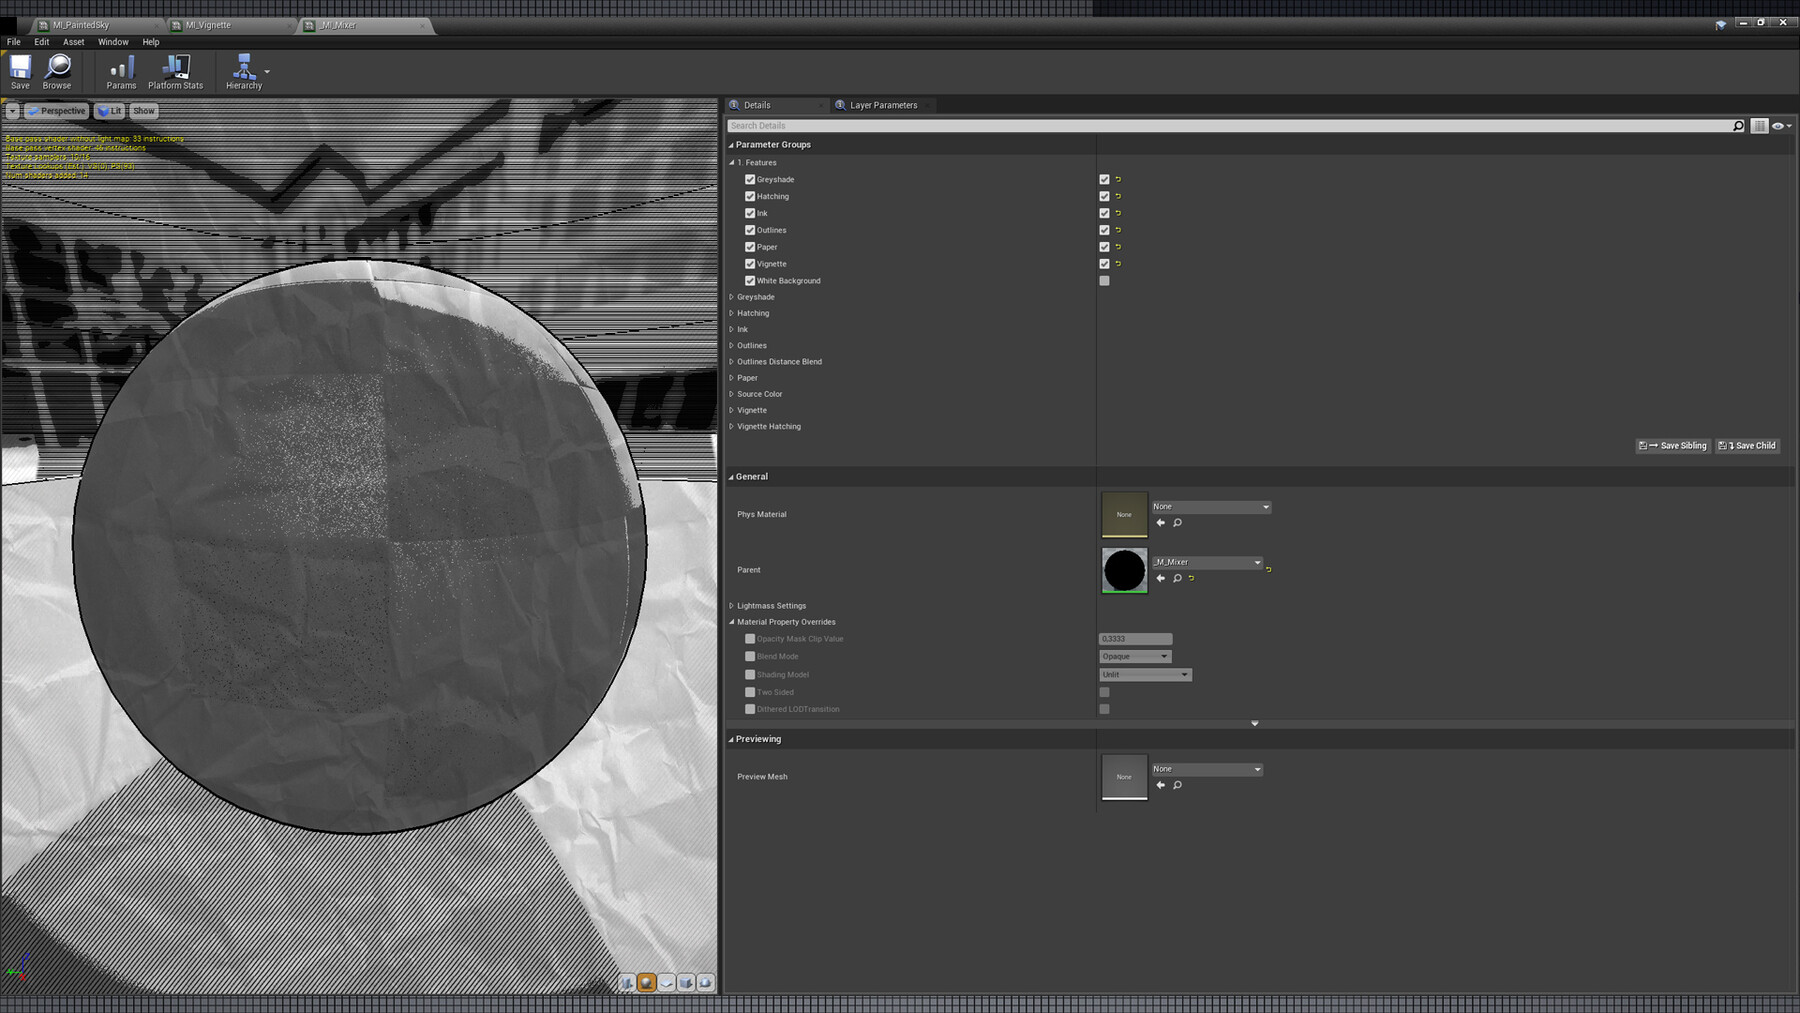
Task: Switch to the MI_Vignette tab
Action: [207, 25]
